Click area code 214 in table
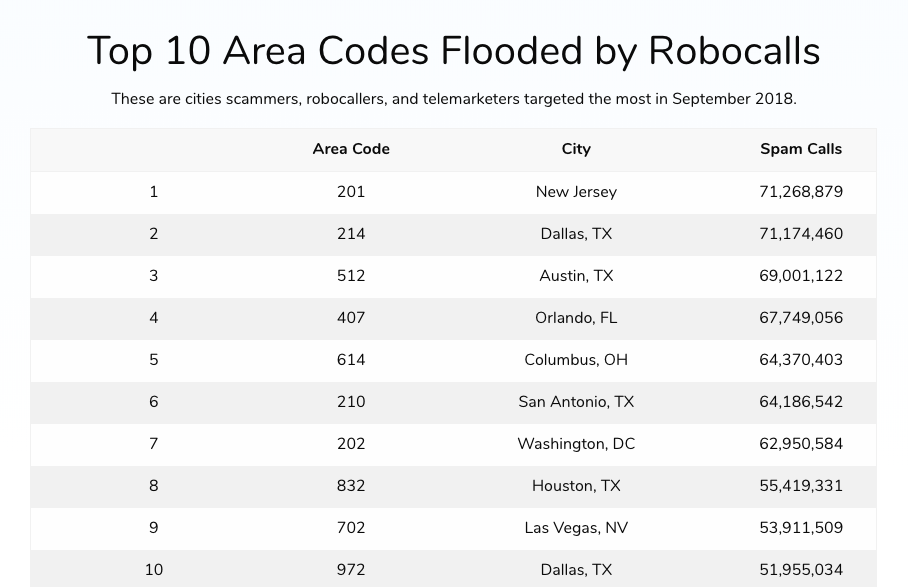The image size is (908, 587). tap(351, 234)
